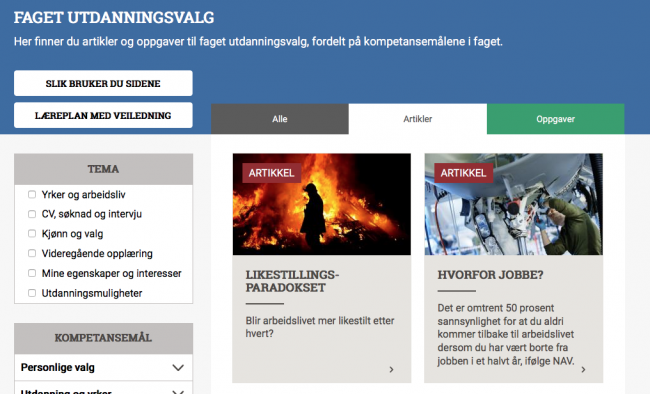Screen dimensions: 650x394
Task: Open Læreplan med veiledning button
Action: pos(103,115)
